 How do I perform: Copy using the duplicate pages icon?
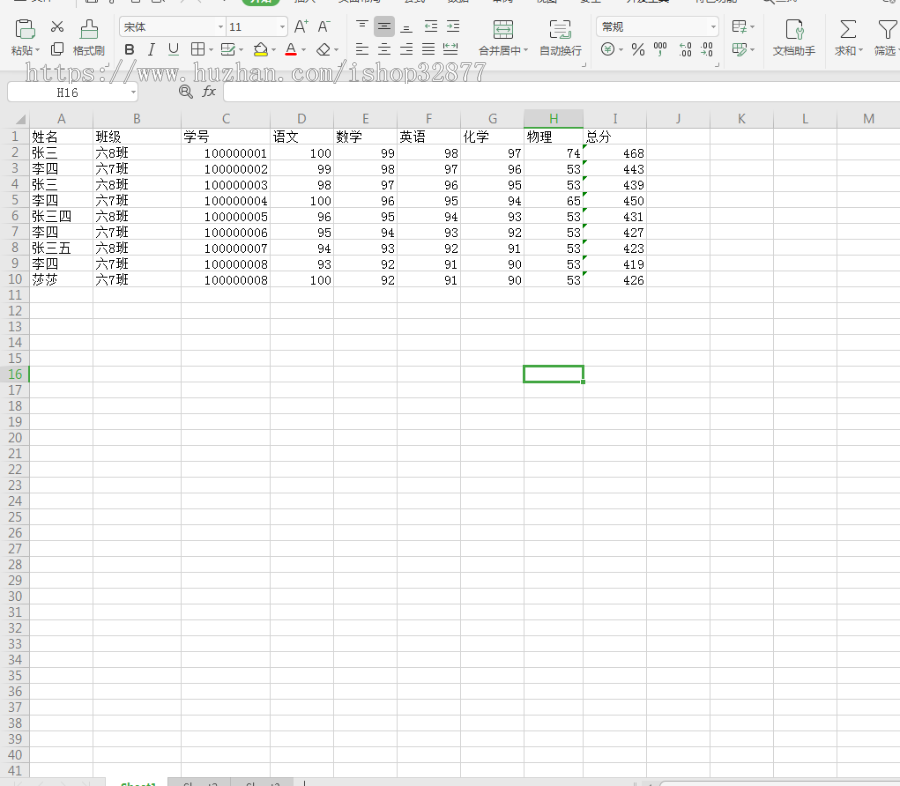[x=57, y=49]
